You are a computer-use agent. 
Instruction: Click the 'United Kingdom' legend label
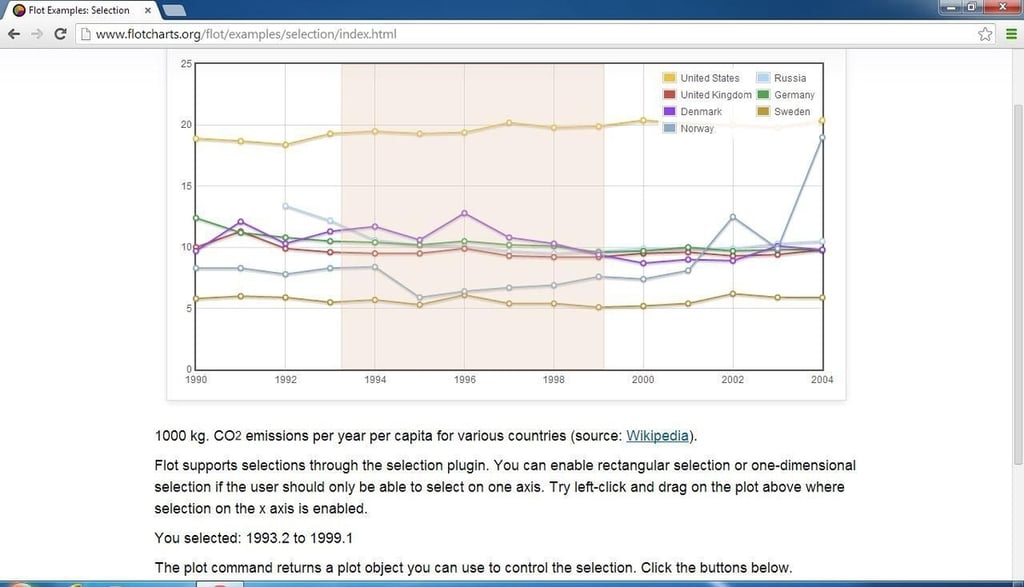pyautogui.click(x=716, y=95)
